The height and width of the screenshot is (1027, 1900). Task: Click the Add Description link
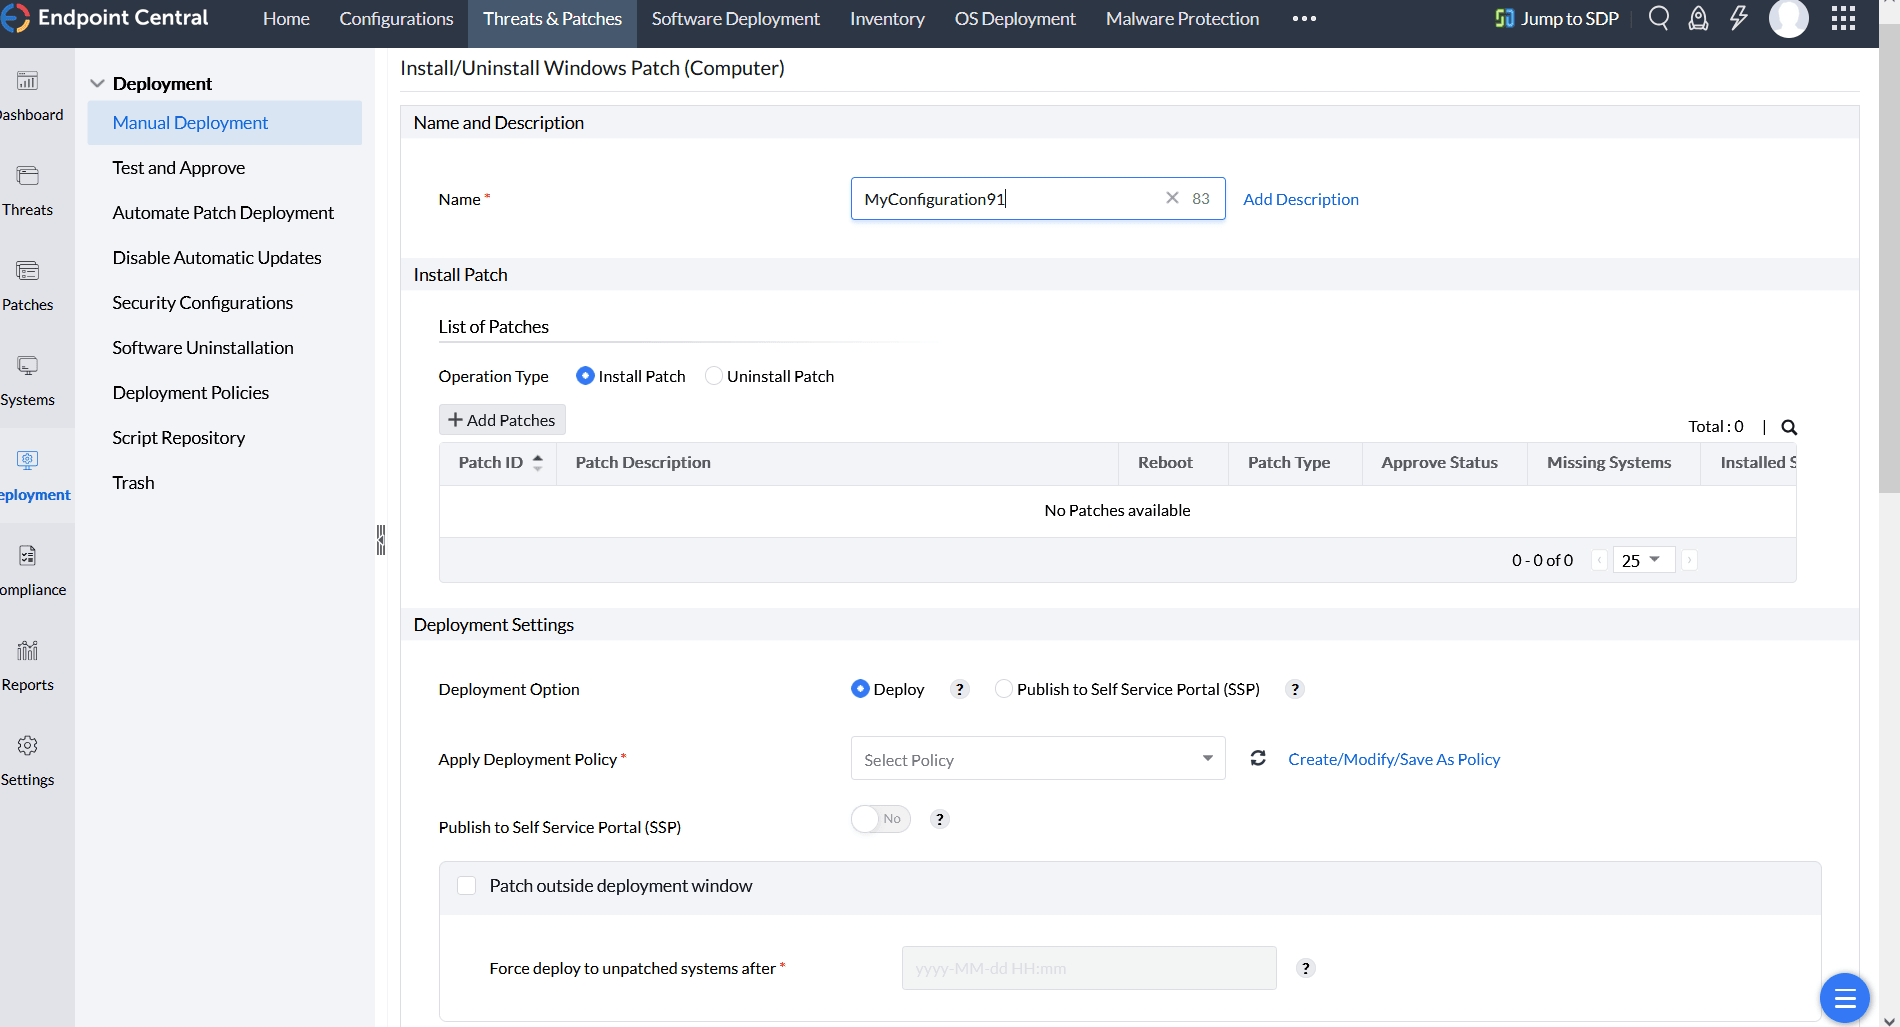point(1300,199)
